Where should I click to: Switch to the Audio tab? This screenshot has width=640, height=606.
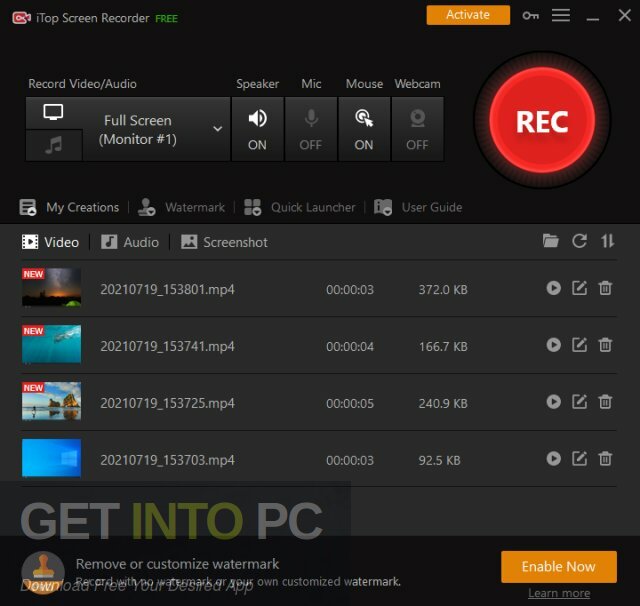click(x=130, y=242)
